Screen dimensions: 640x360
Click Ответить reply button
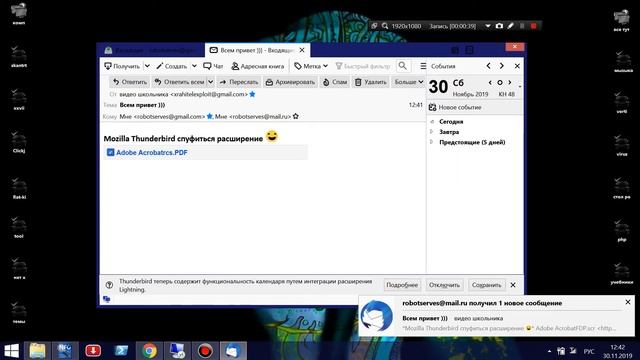pyautogui.click(x=130, y=82)
